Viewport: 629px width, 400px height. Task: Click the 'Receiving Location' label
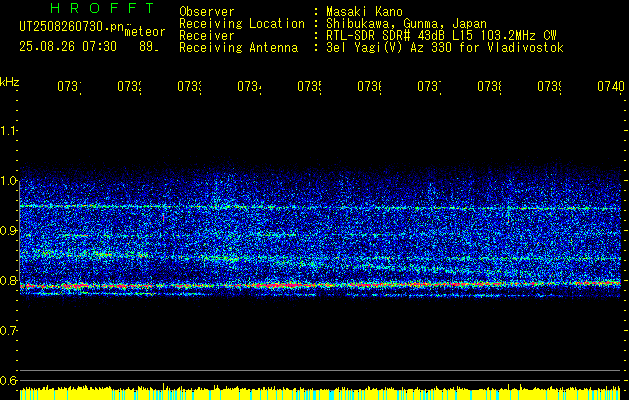(x=242, y=24)
